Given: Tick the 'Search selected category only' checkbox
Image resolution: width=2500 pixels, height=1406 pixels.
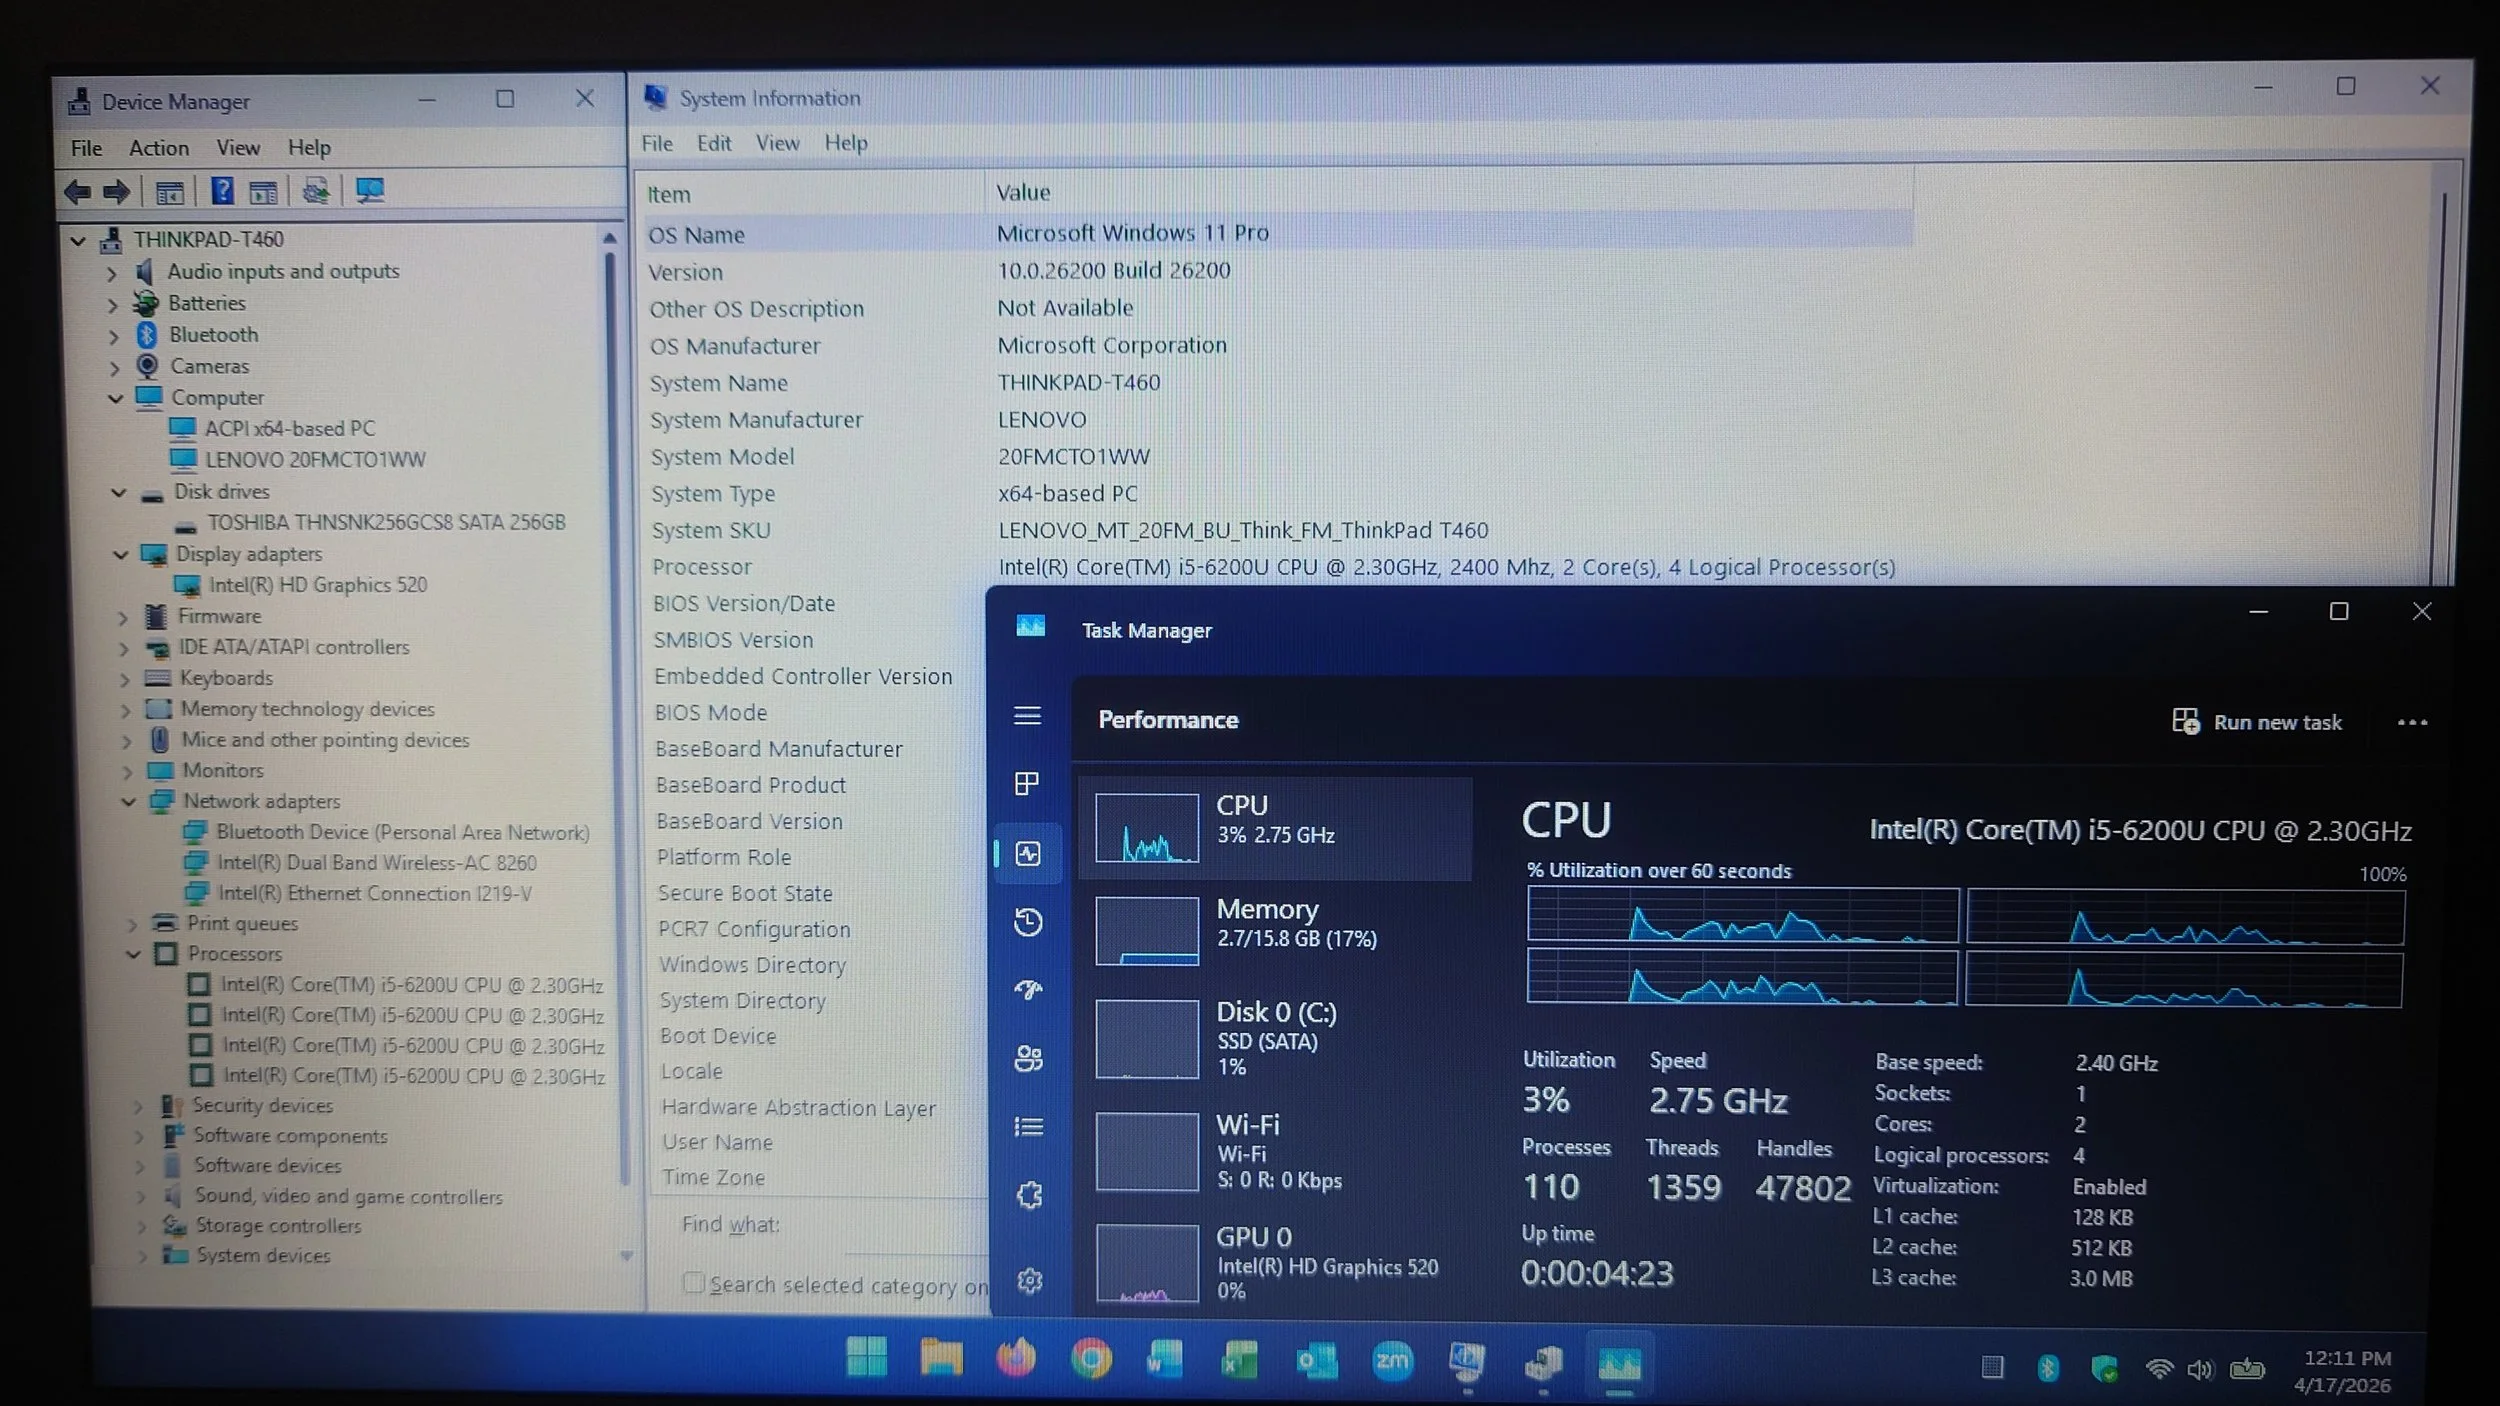Looking at the screenshot, I should pos(693,1282).
